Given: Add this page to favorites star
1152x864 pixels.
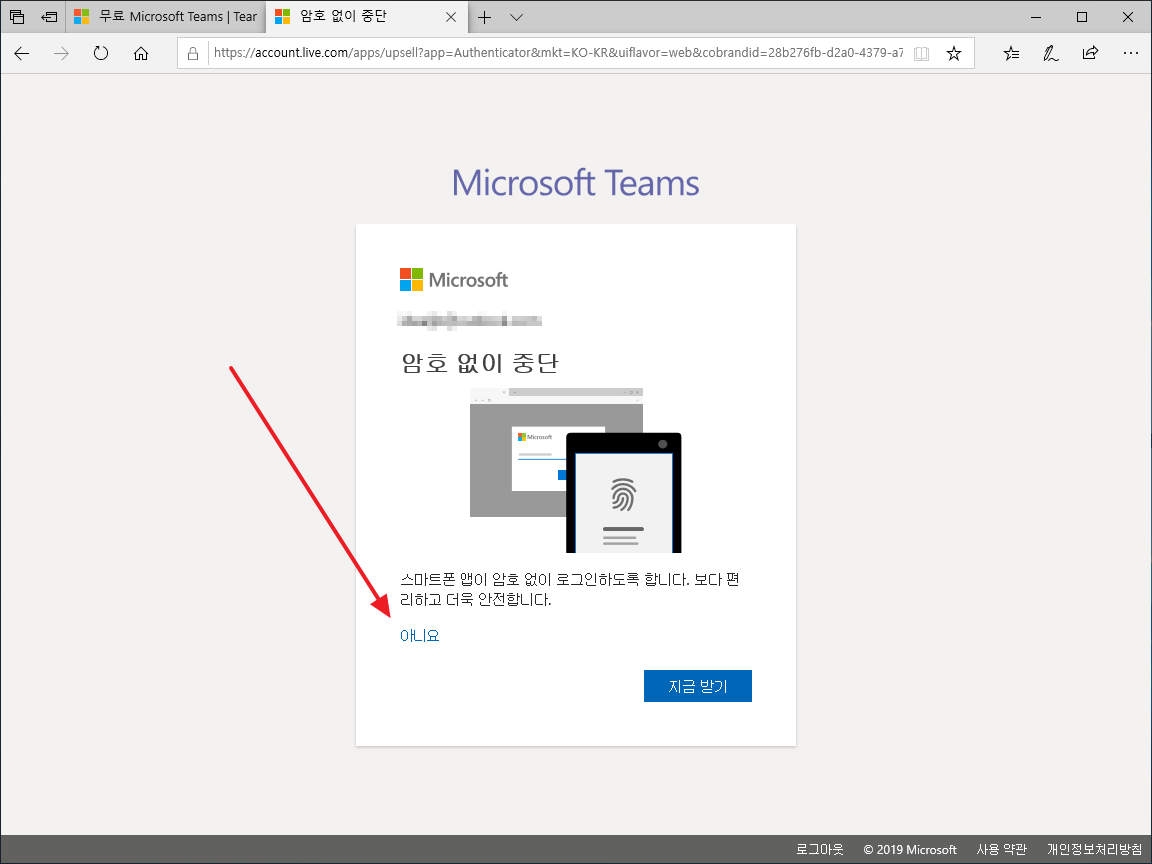Looking at the screenshot, I should coord(954,53).
